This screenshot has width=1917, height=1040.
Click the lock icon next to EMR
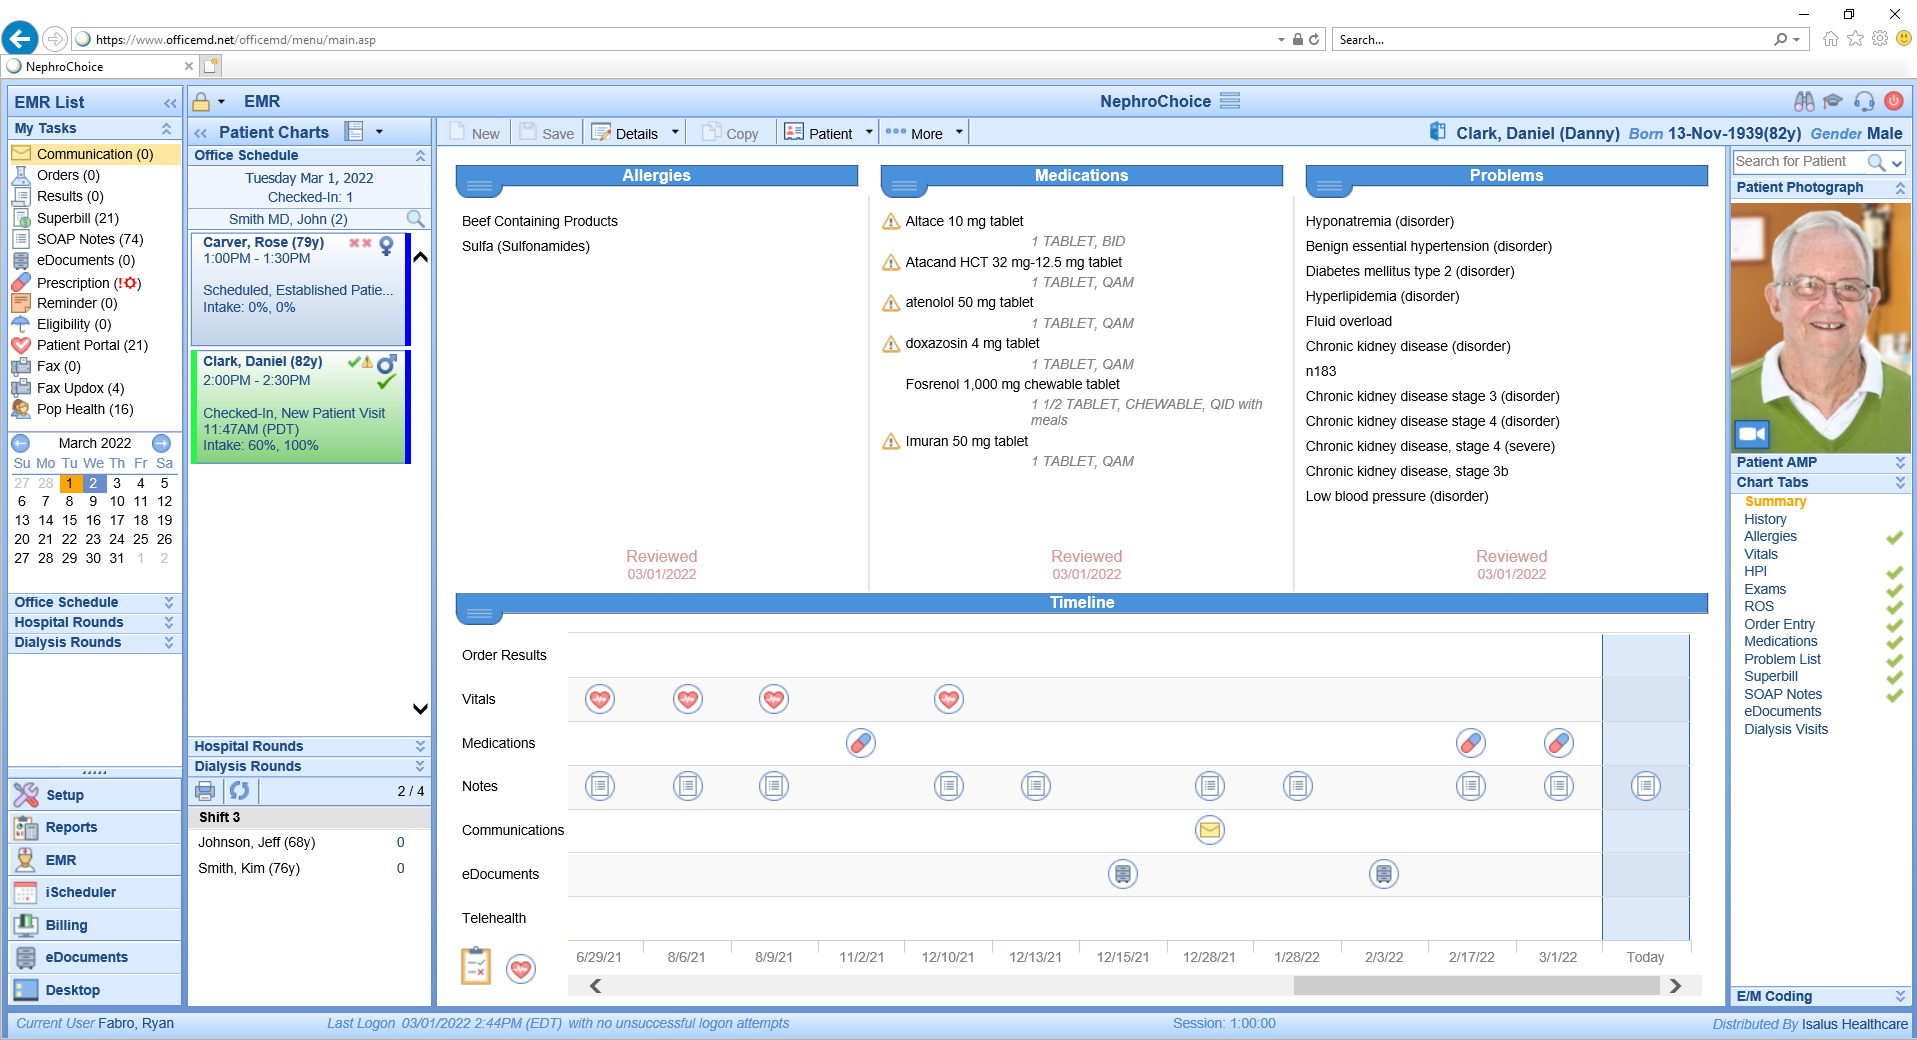point(201,102)
